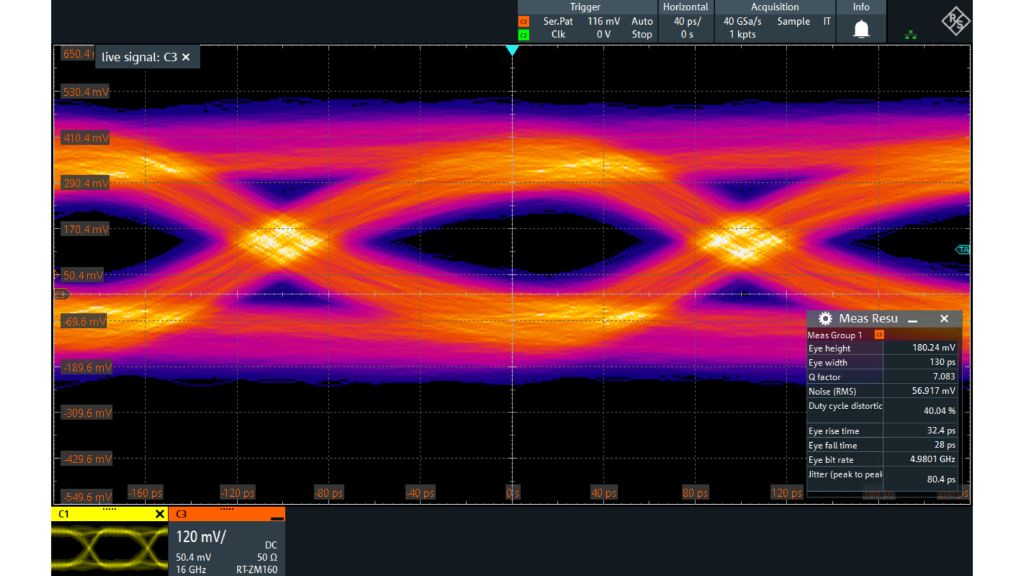This screenshot has height=576, width=1024.
Task: Select the Eye fall time label
Action: pyautogui.click(x=833, y=445)
